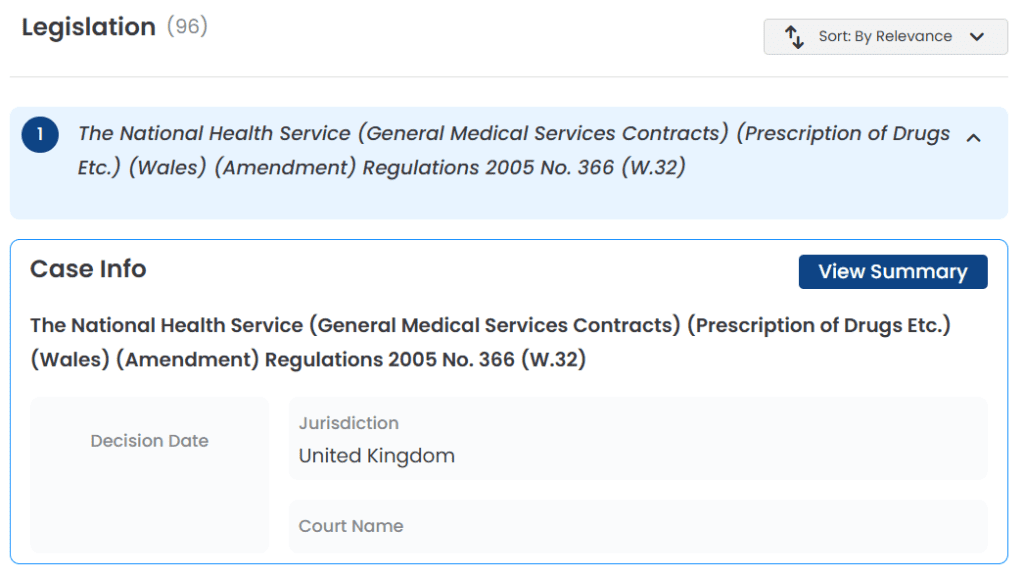
Task: Click the blank space right of United Kingdom
Action: point(718,456)
